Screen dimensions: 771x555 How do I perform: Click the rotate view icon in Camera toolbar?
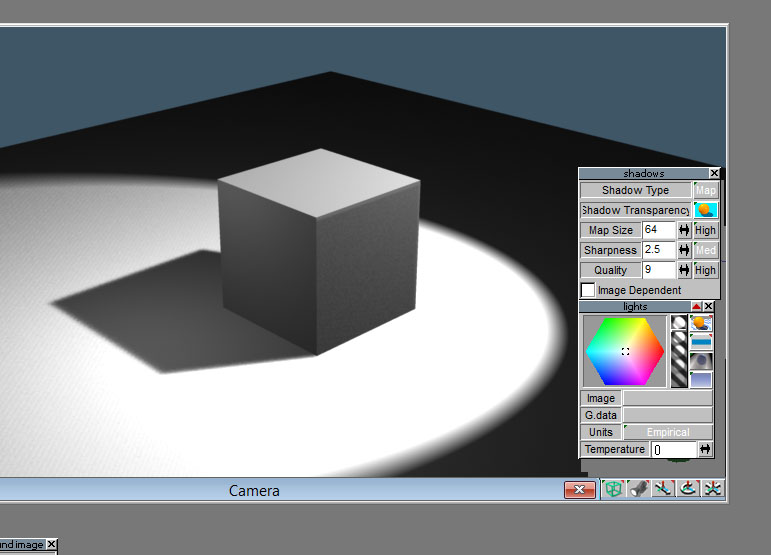pyautogui.click(x=688, y=489)
